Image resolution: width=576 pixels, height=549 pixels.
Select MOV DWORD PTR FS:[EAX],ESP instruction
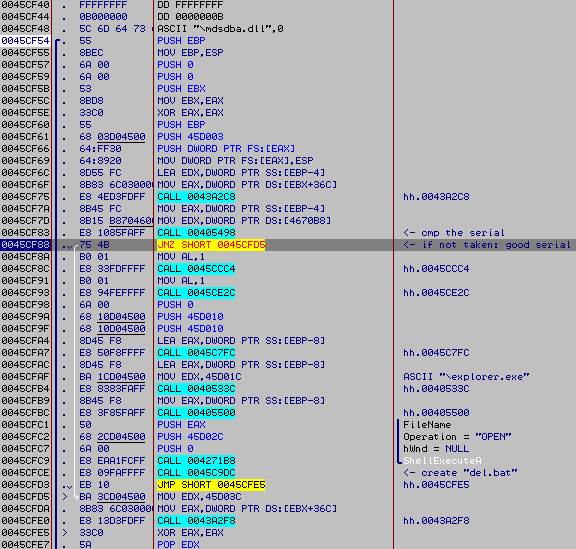[235, 161]
